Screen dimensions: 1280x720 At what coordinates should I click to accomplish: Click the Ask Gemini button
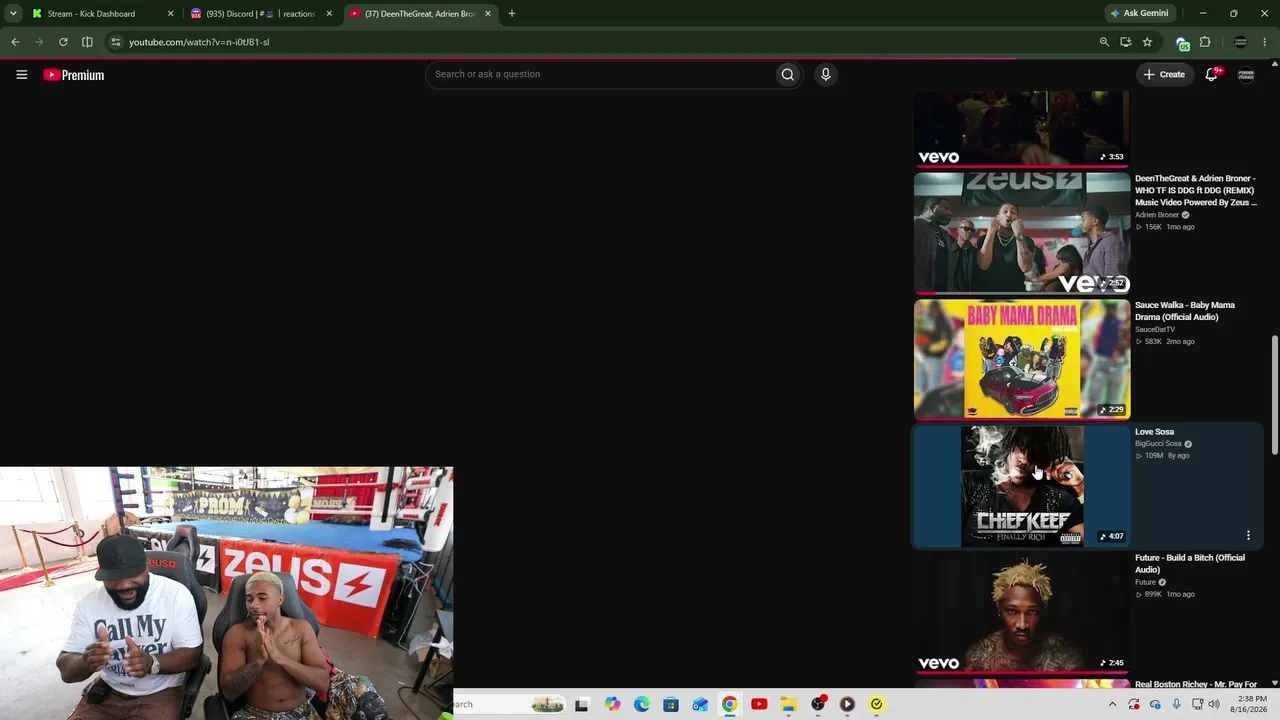click(1138, 13)
